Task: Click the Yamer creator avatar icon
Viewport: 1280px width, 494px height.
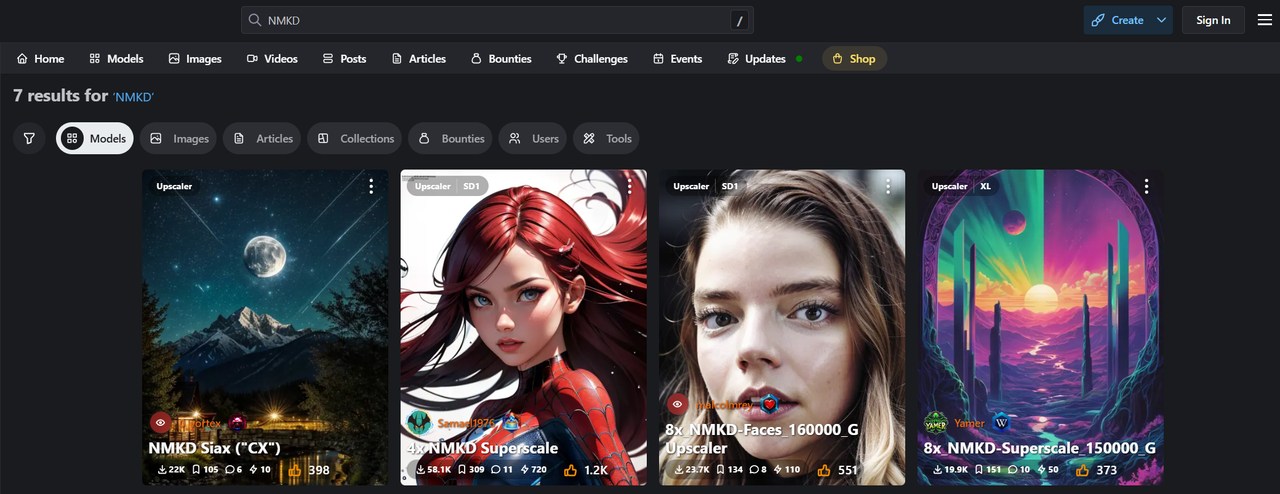Action: tap(935, 423)
